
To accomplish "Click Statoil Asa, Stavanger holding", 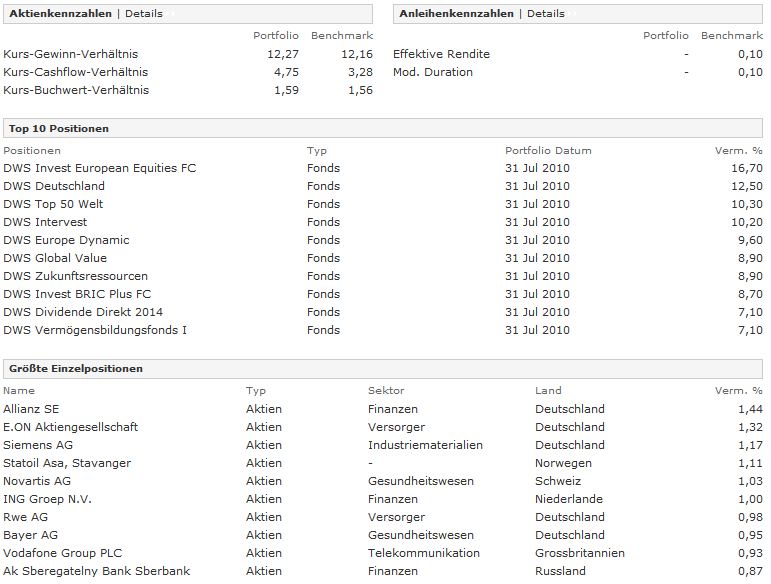I will click(x=67, y=463).
